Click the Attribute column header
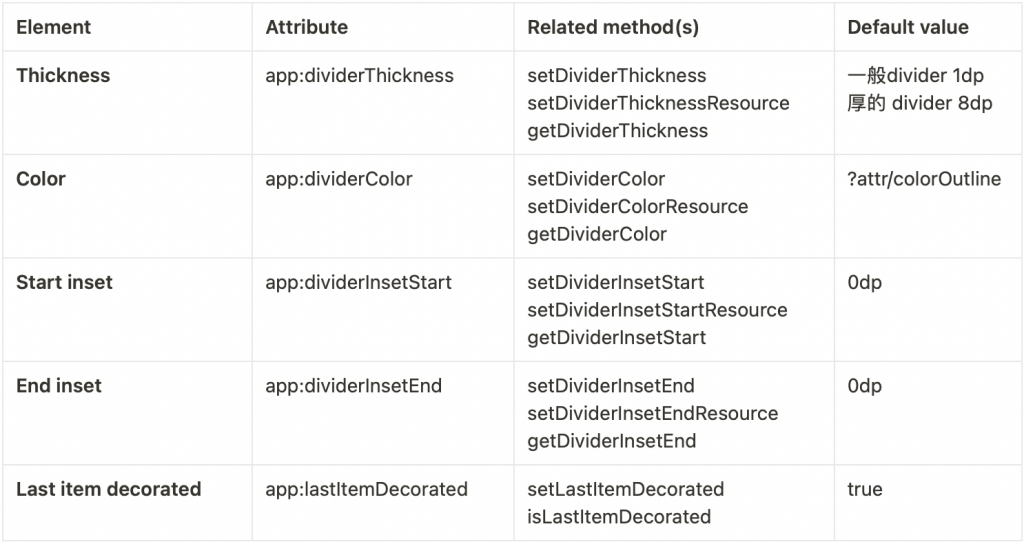The width and height of the screenshot is (1024, 542). tap(306, 28)
